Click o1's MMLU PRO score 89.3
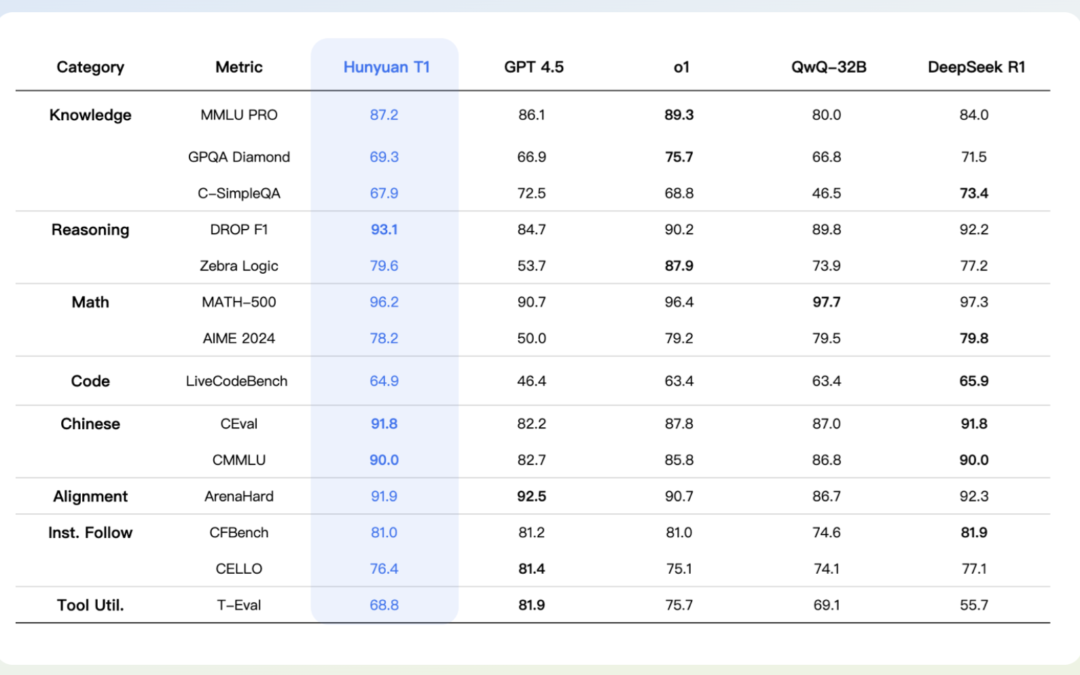The width and height of the screenshot is (1080, 675). coord(679,115)
